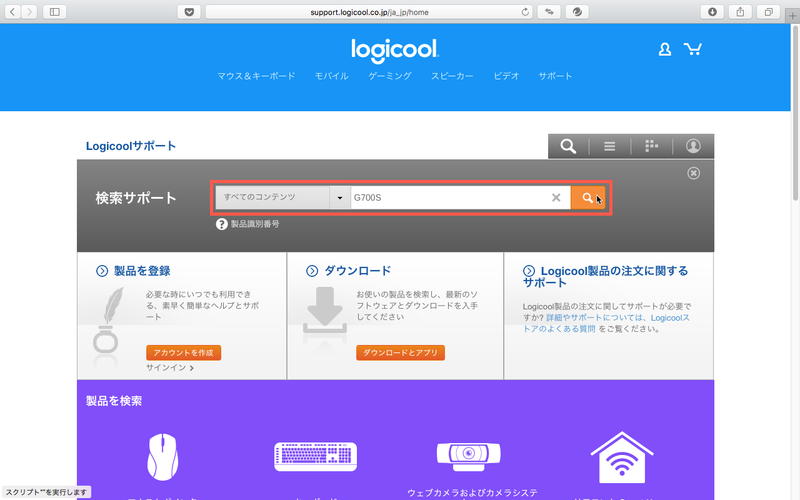
Task: Open ビデオ menu
Action: [x=506, y=76]
